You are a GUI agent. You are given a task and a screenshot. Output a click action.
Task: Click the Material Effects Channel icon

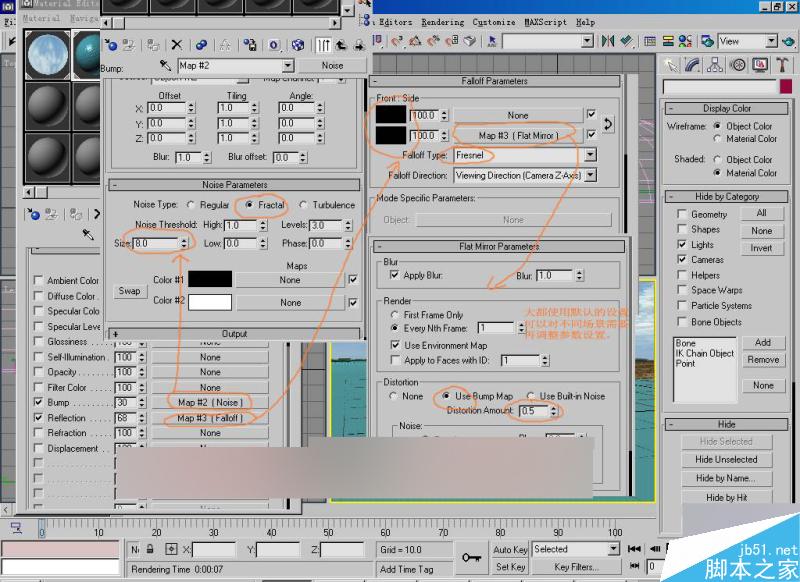(x=274, y=45)
